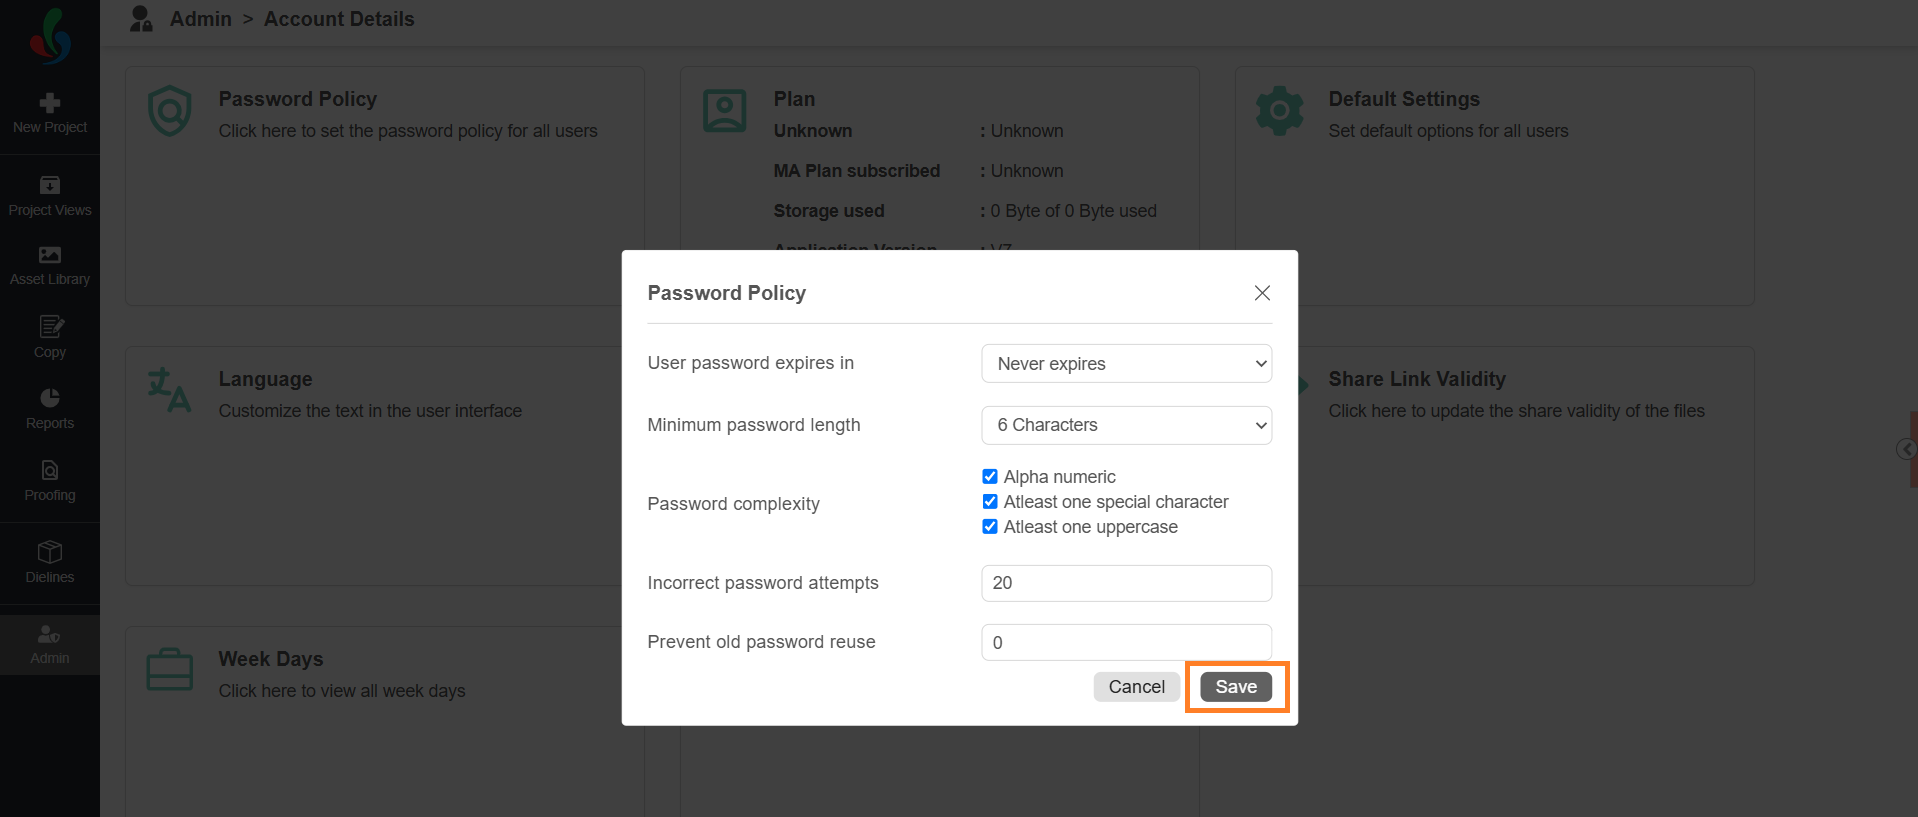Uncheck the Alpha numeric checkbox
1918x817 pixels.
[x=990, y=477]
